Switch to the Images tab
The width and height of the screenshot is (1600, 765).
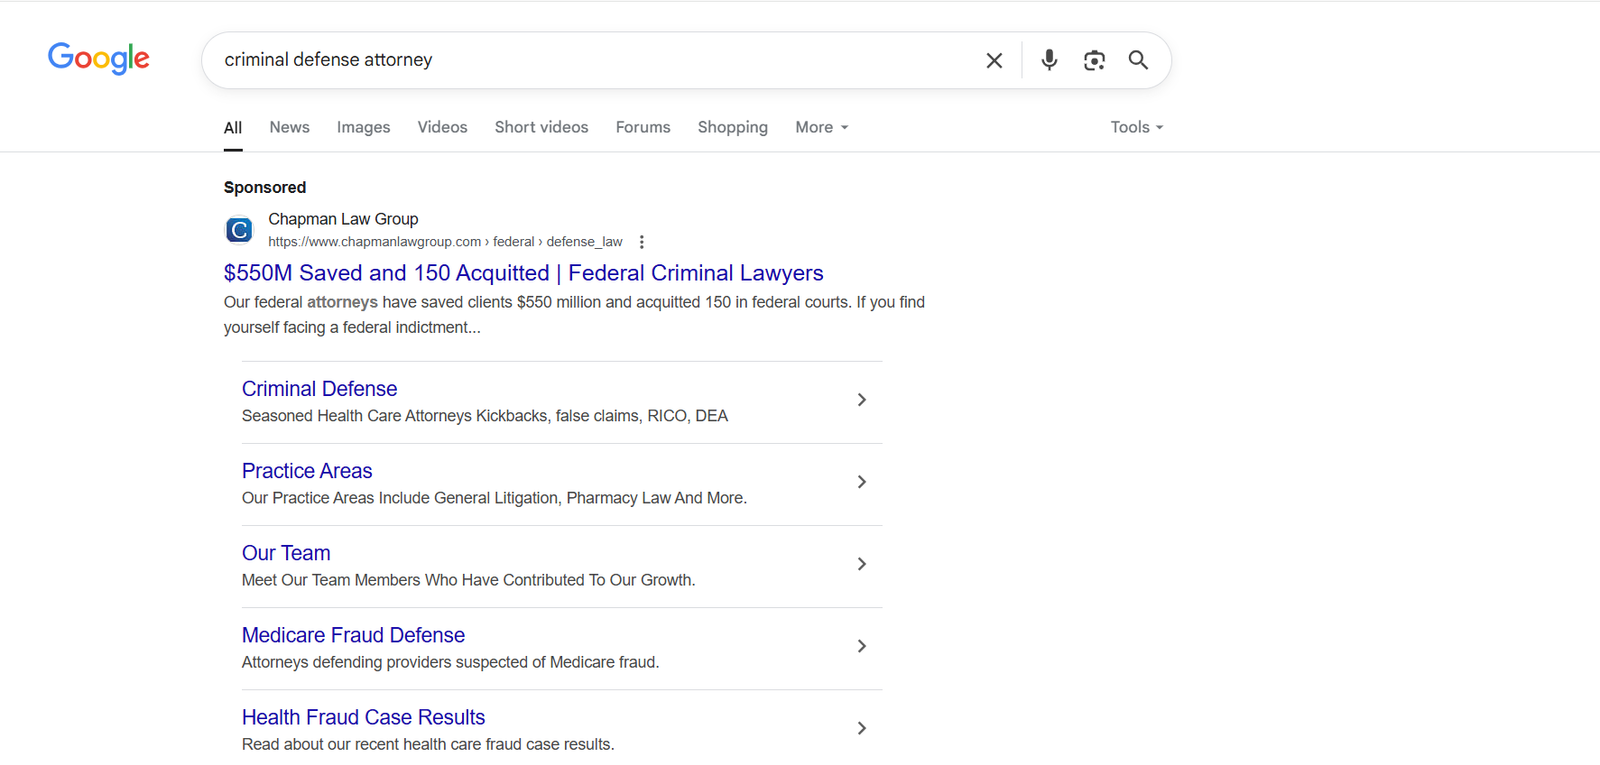363,127
